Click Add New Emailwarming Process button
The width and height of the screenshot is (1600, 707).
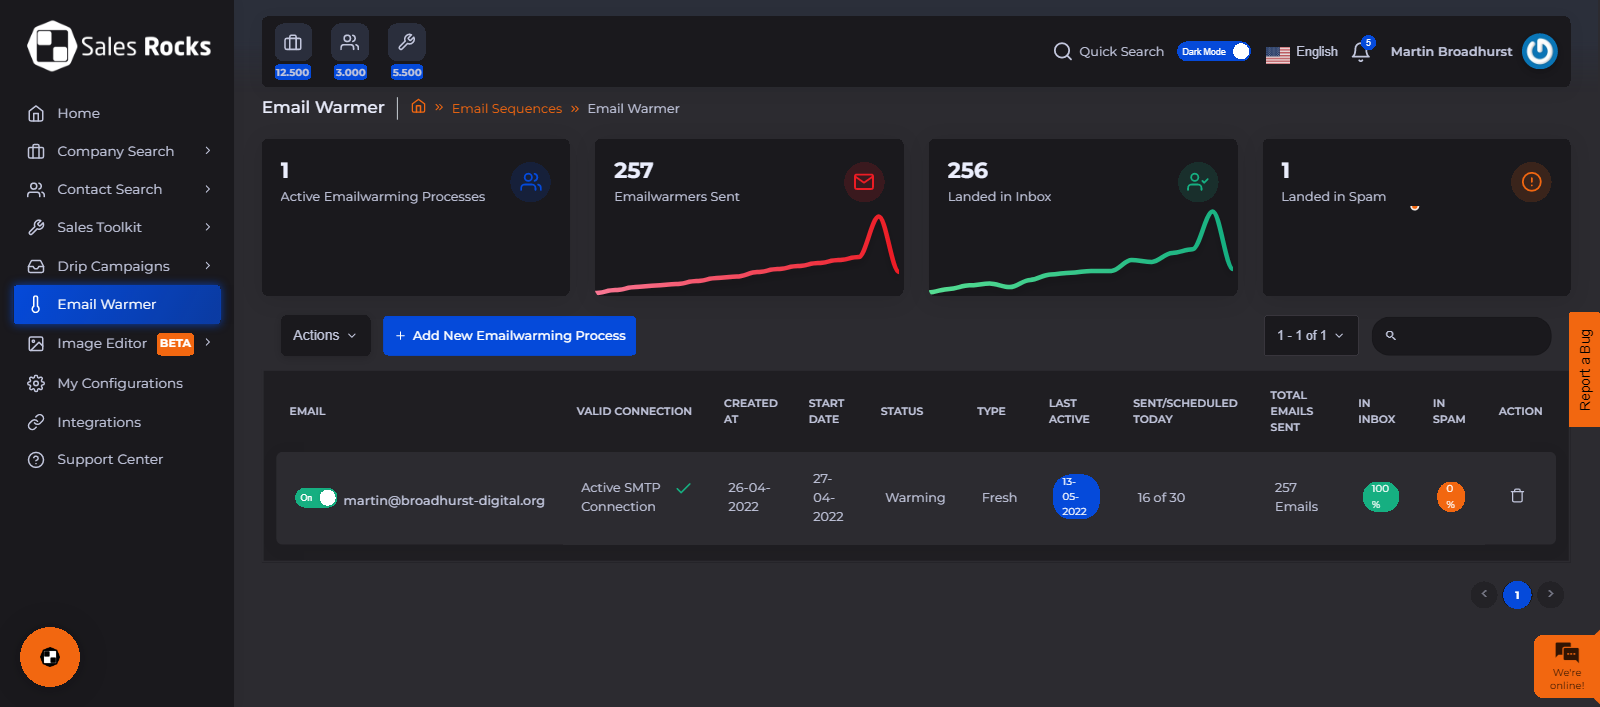[x=509, y=336]
